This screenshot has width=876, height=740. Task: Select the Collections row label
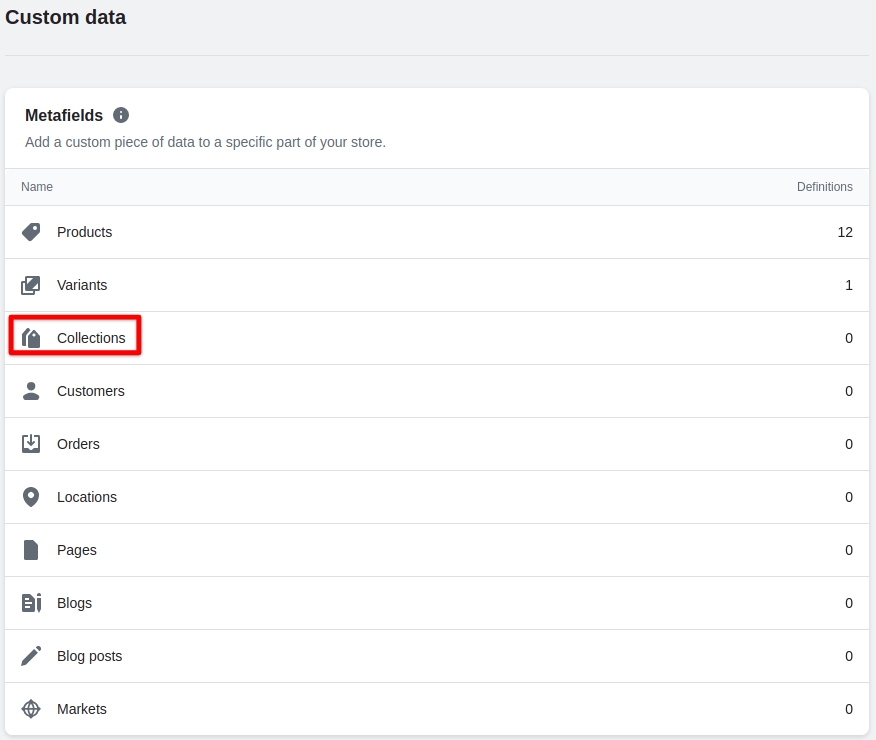pos(91,338)
